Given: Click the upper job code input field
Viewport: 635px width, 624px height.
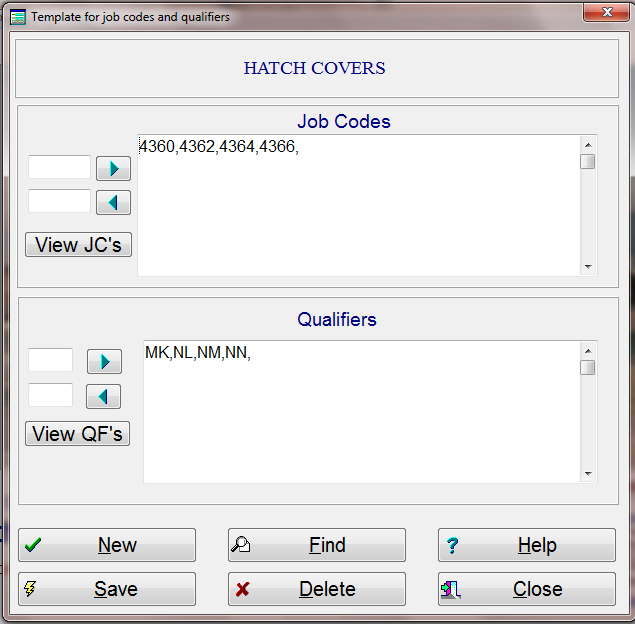Looking at the screenshot, I should coord(60,167).
